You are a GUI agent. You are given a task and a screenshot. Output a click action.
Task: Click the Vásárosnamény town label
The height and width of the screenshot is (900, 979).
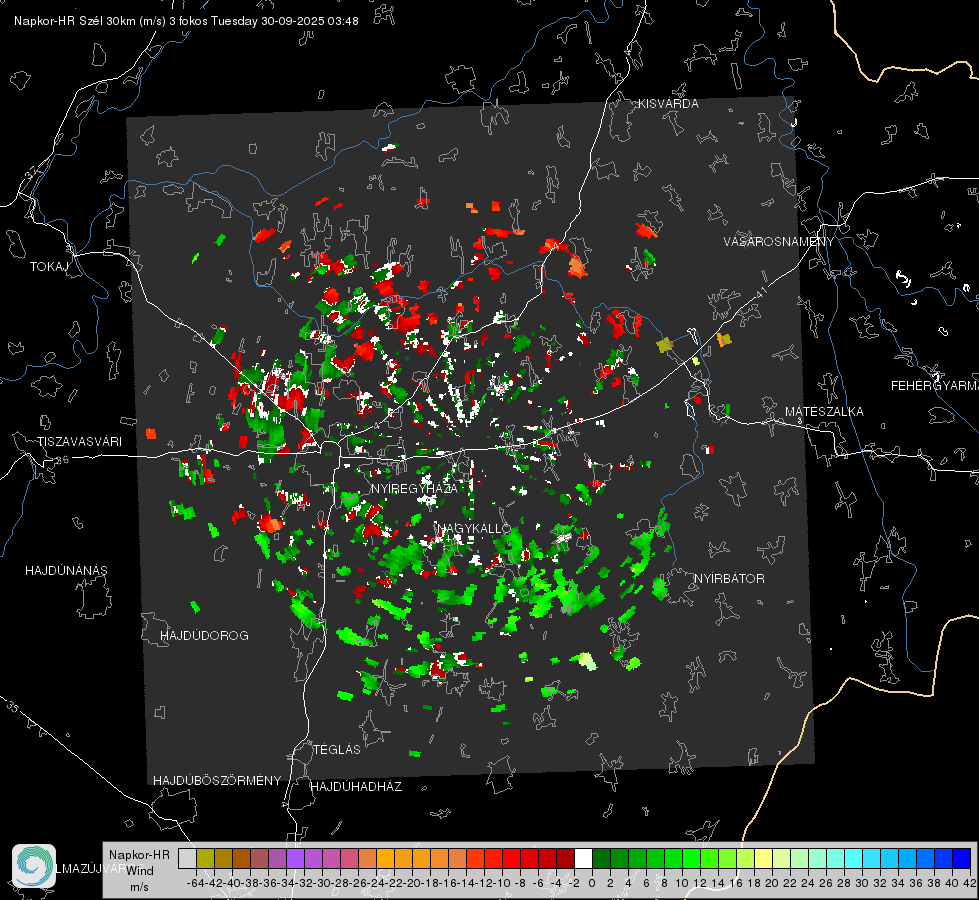(x=779, y=242)
